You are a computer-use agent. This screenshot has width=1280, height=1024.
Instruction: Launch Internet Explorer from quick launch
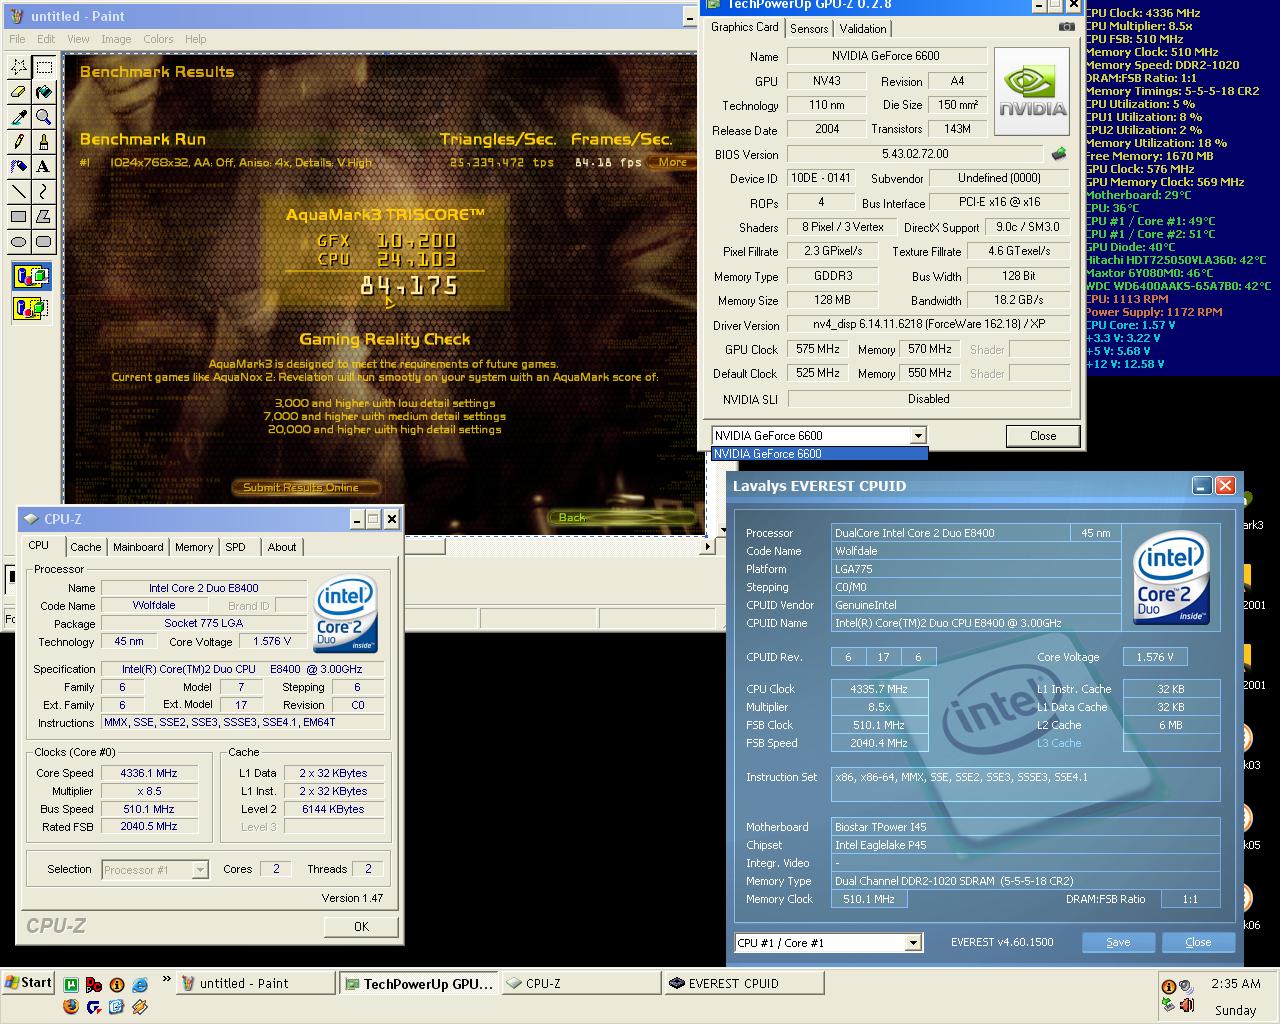(139, 985)
